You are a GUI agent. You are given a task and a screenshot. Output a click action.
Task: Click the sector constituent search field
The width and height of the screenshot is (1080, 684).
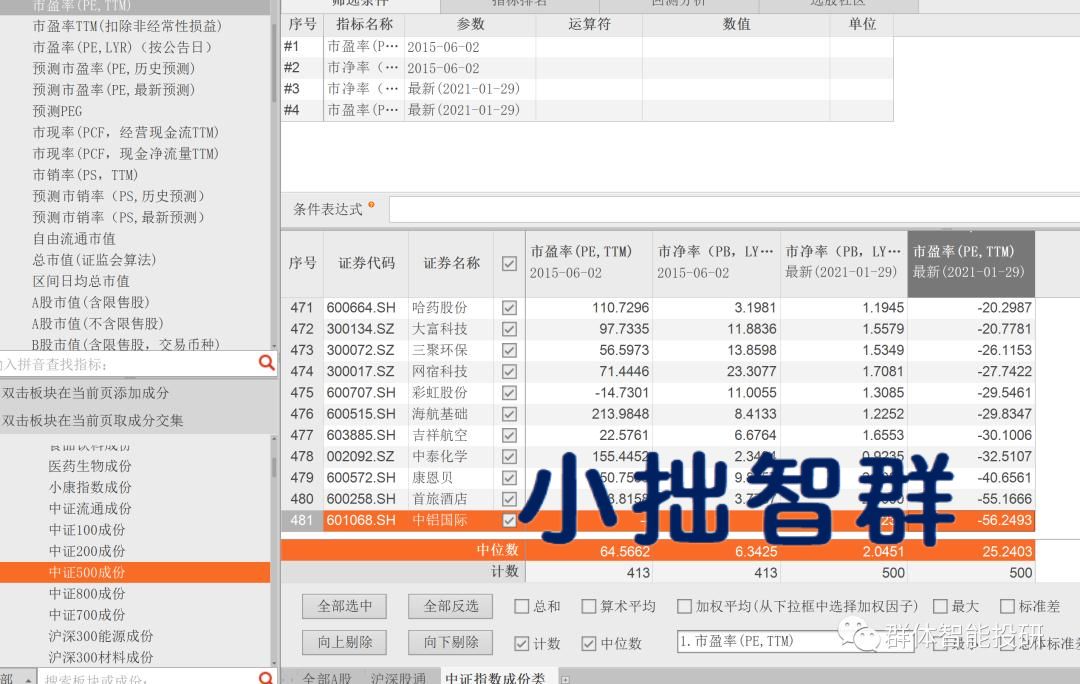pos(147,678)
